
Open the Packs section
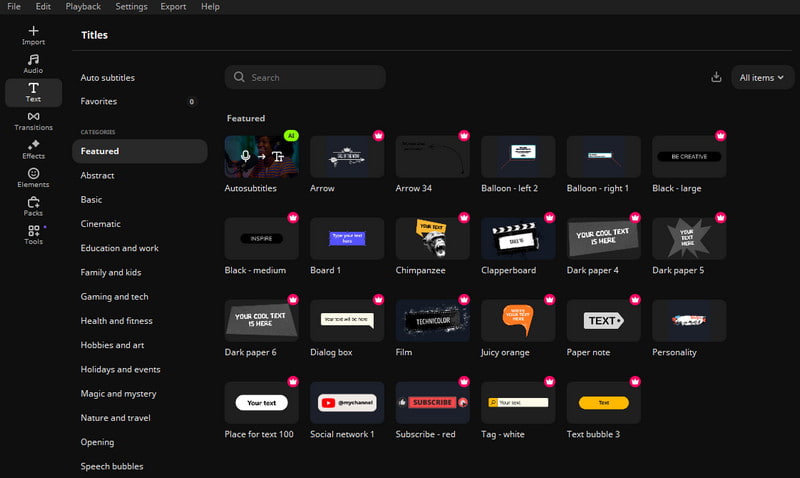[x=33, y=206]
